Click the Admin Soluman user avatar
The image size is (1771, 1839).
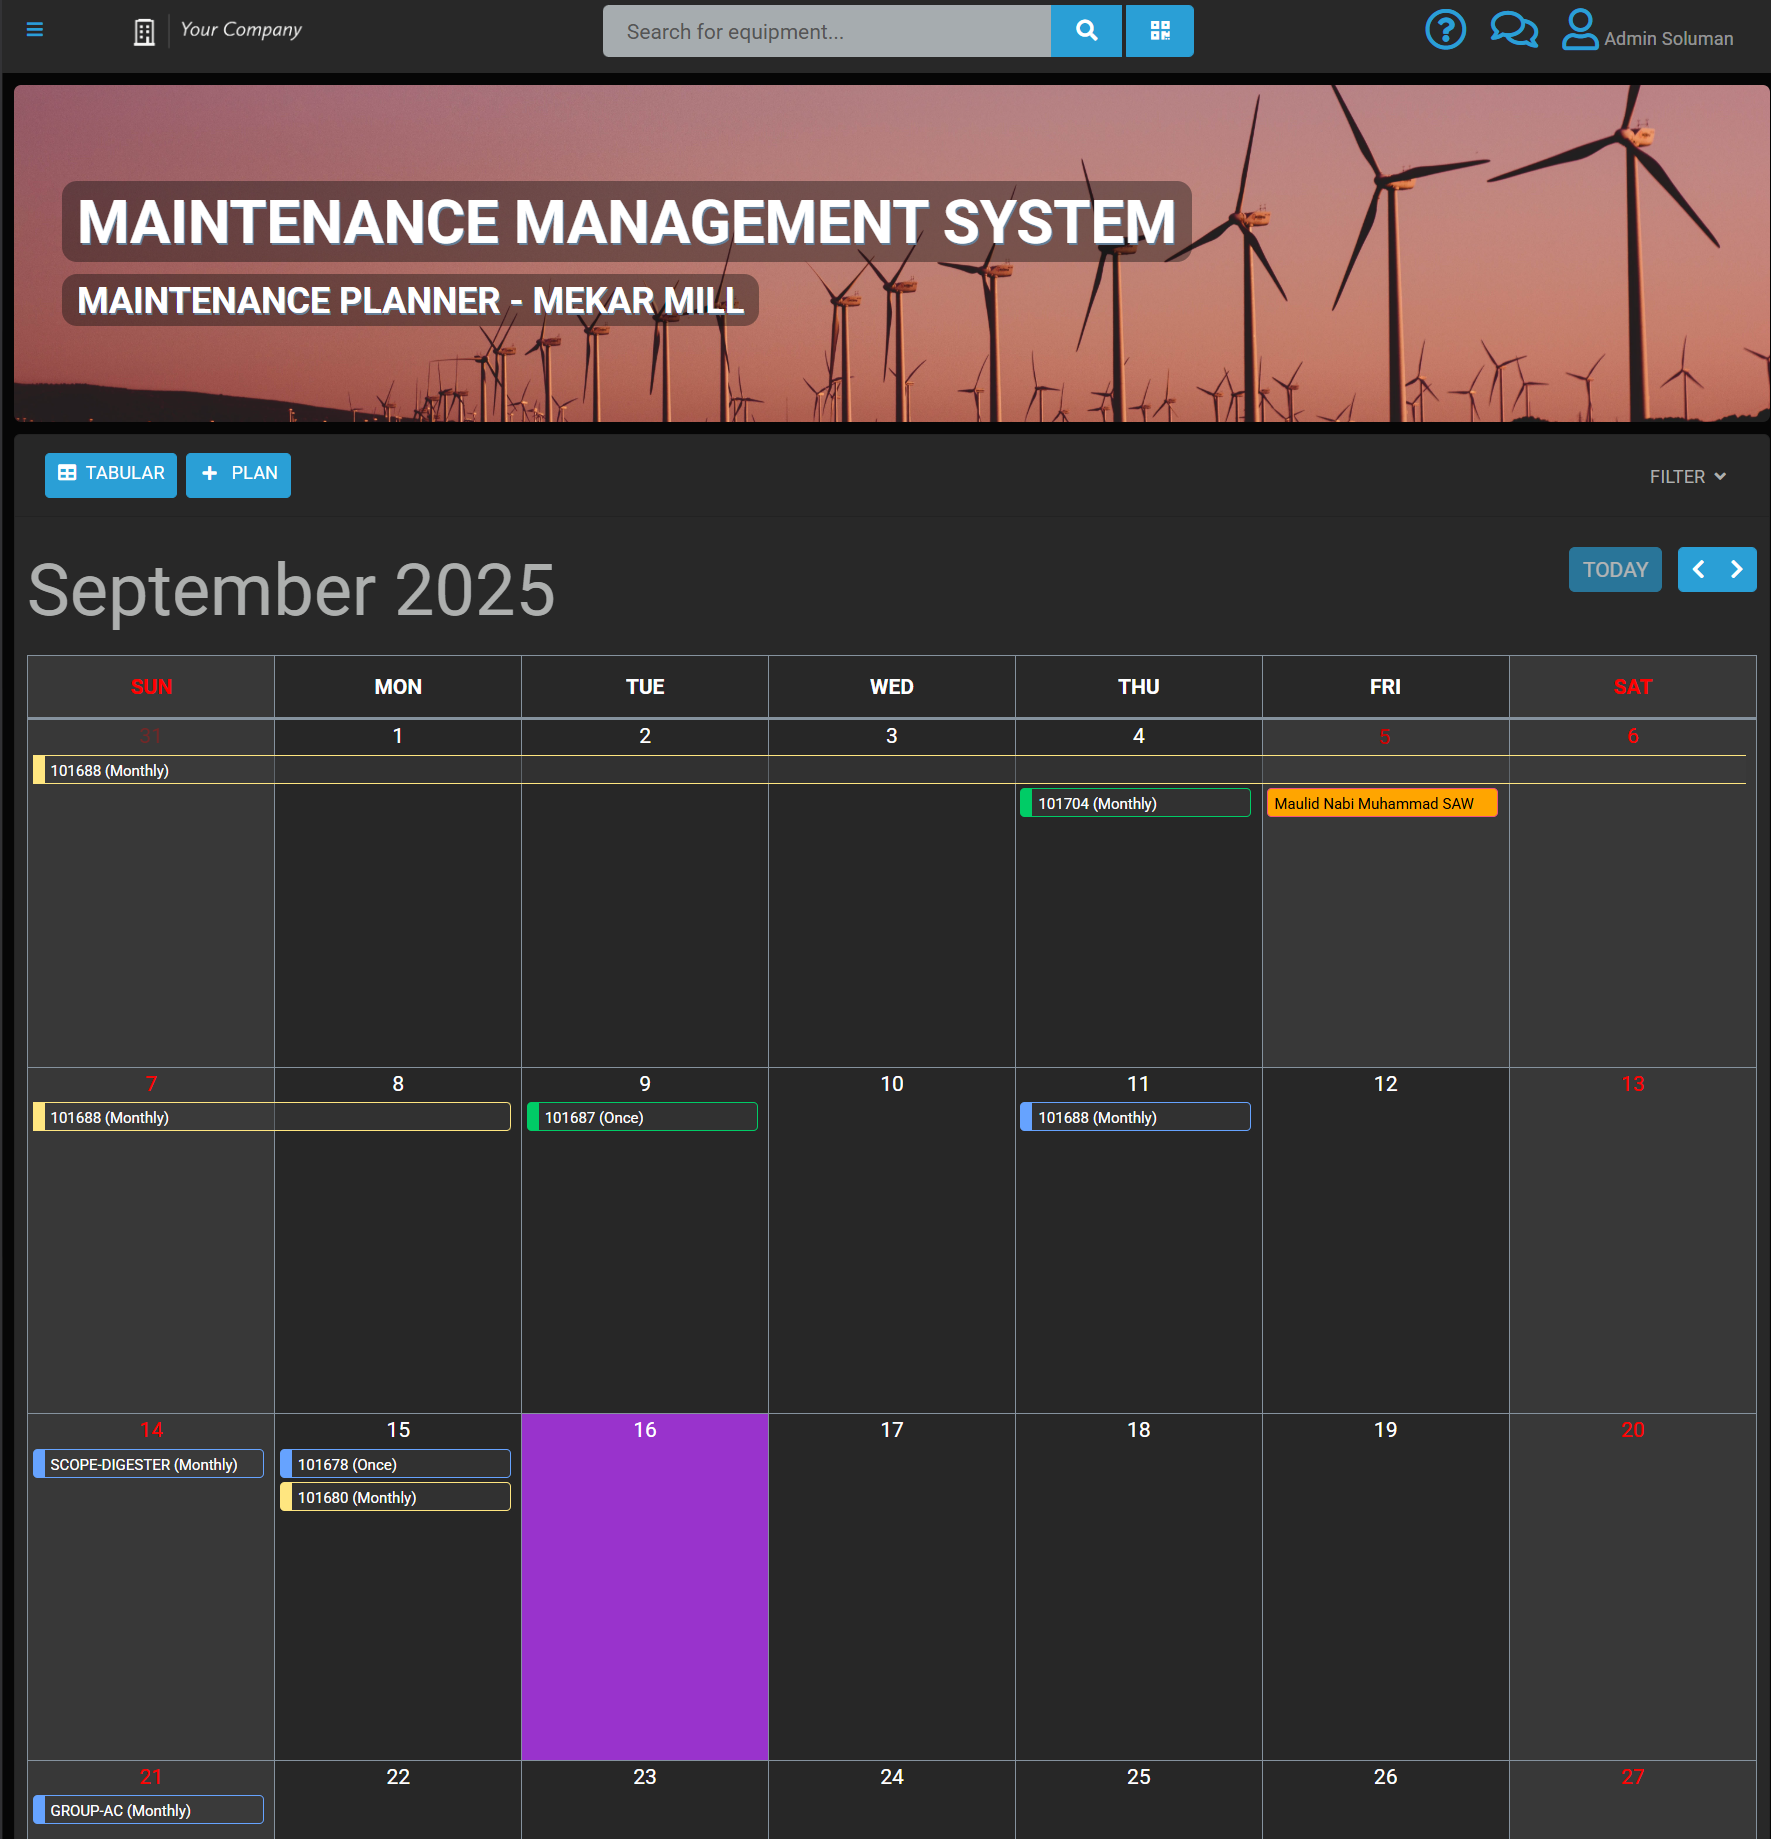[1580, 30]
